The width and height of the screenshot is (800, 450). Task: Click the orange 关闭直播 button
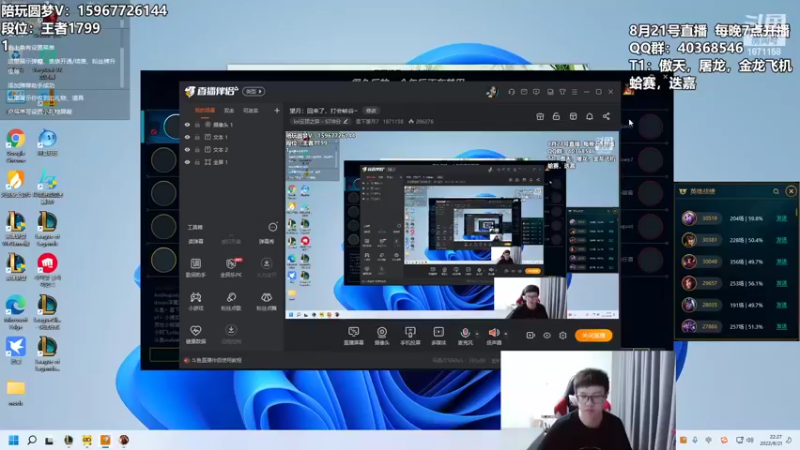(593, 335)
